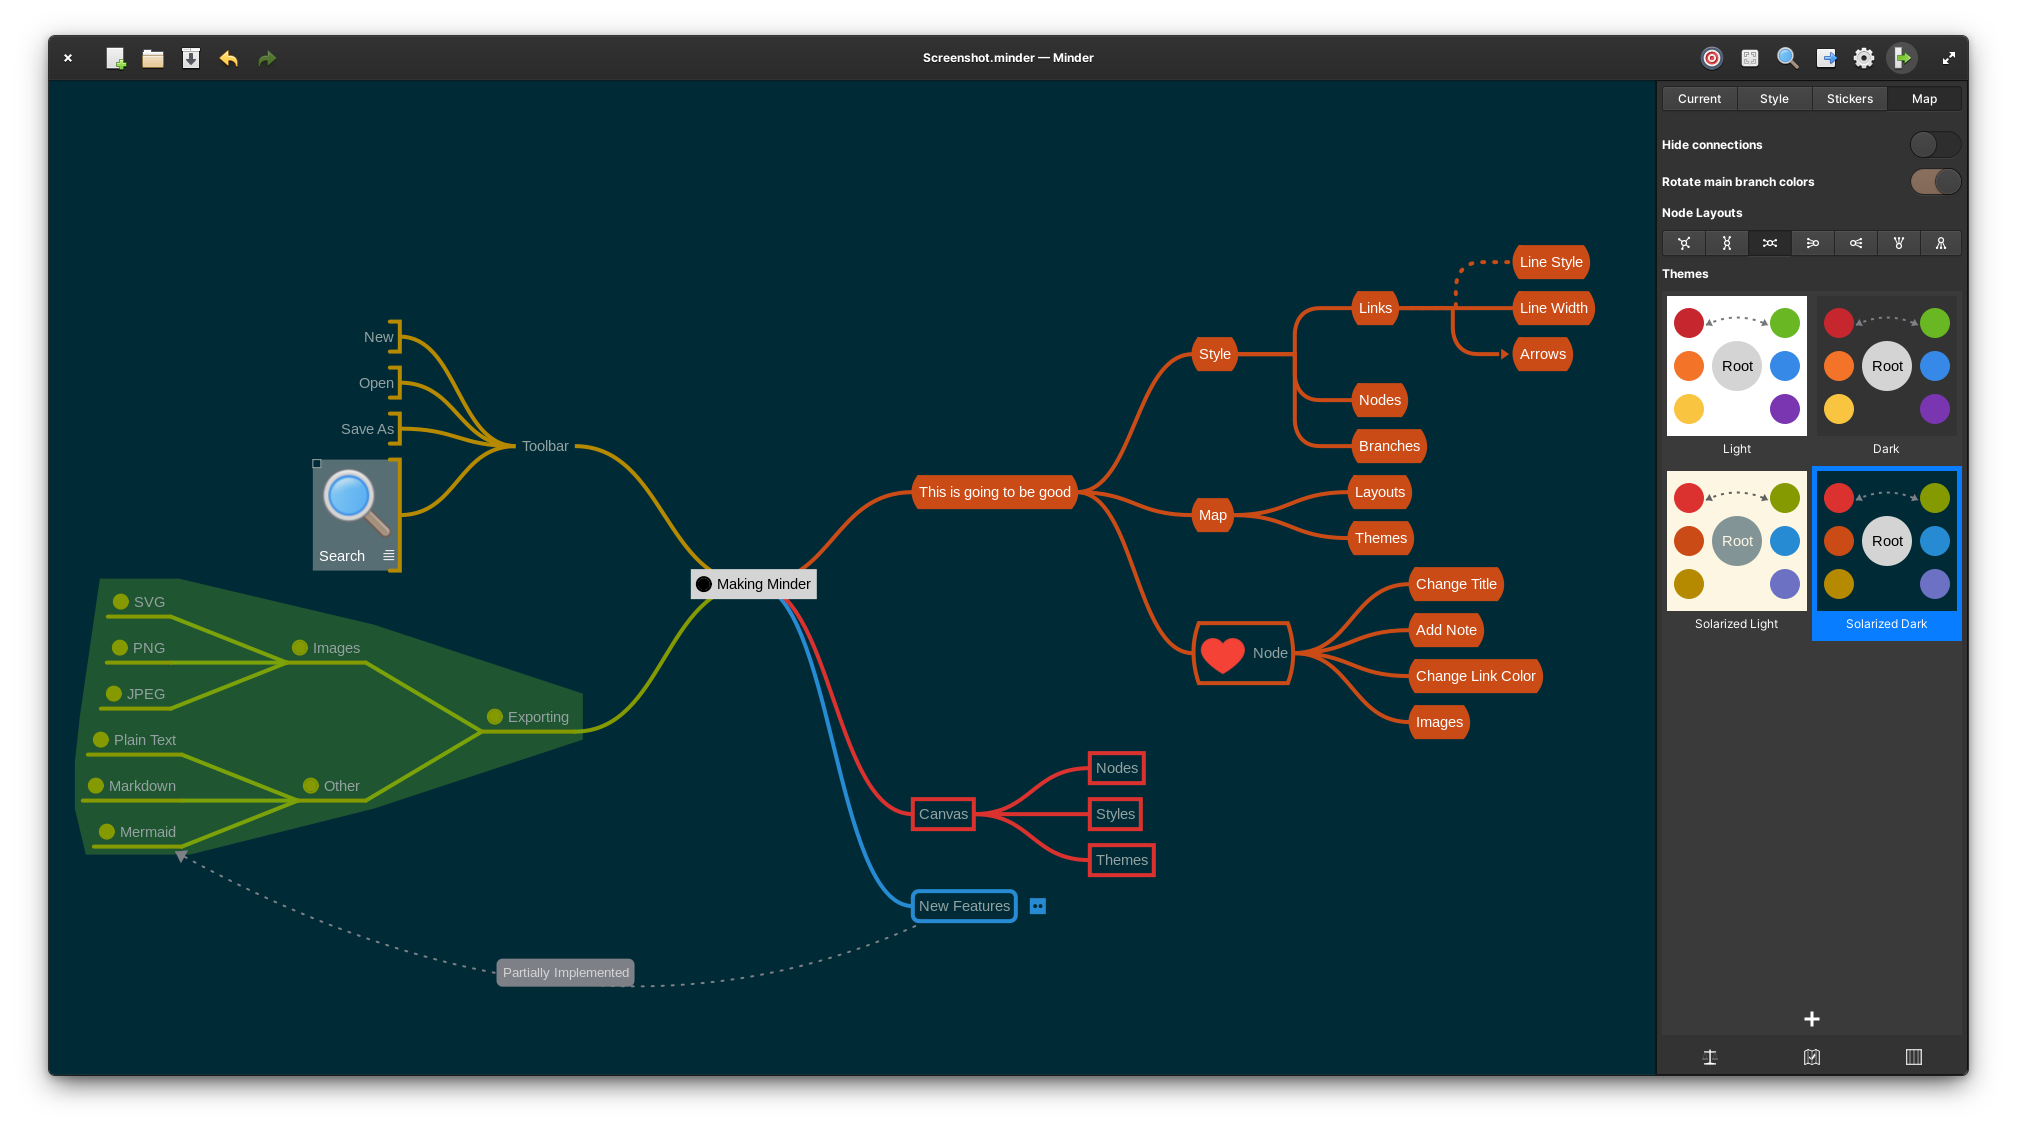Switch to the Stickers tab
2017x1137 pixels.
(1849, 99)
